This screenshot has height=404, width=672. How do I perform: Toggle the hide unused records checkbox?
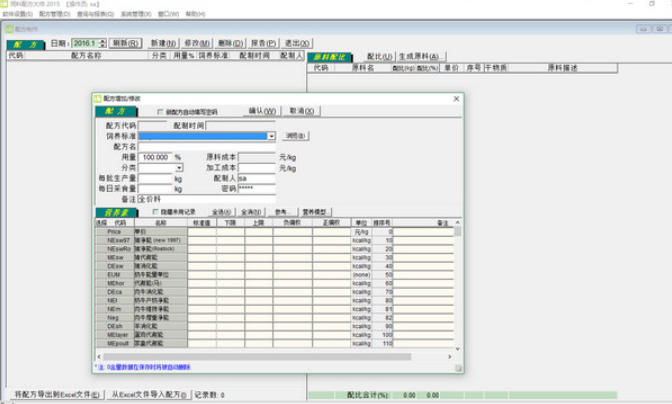coord(154,212)
